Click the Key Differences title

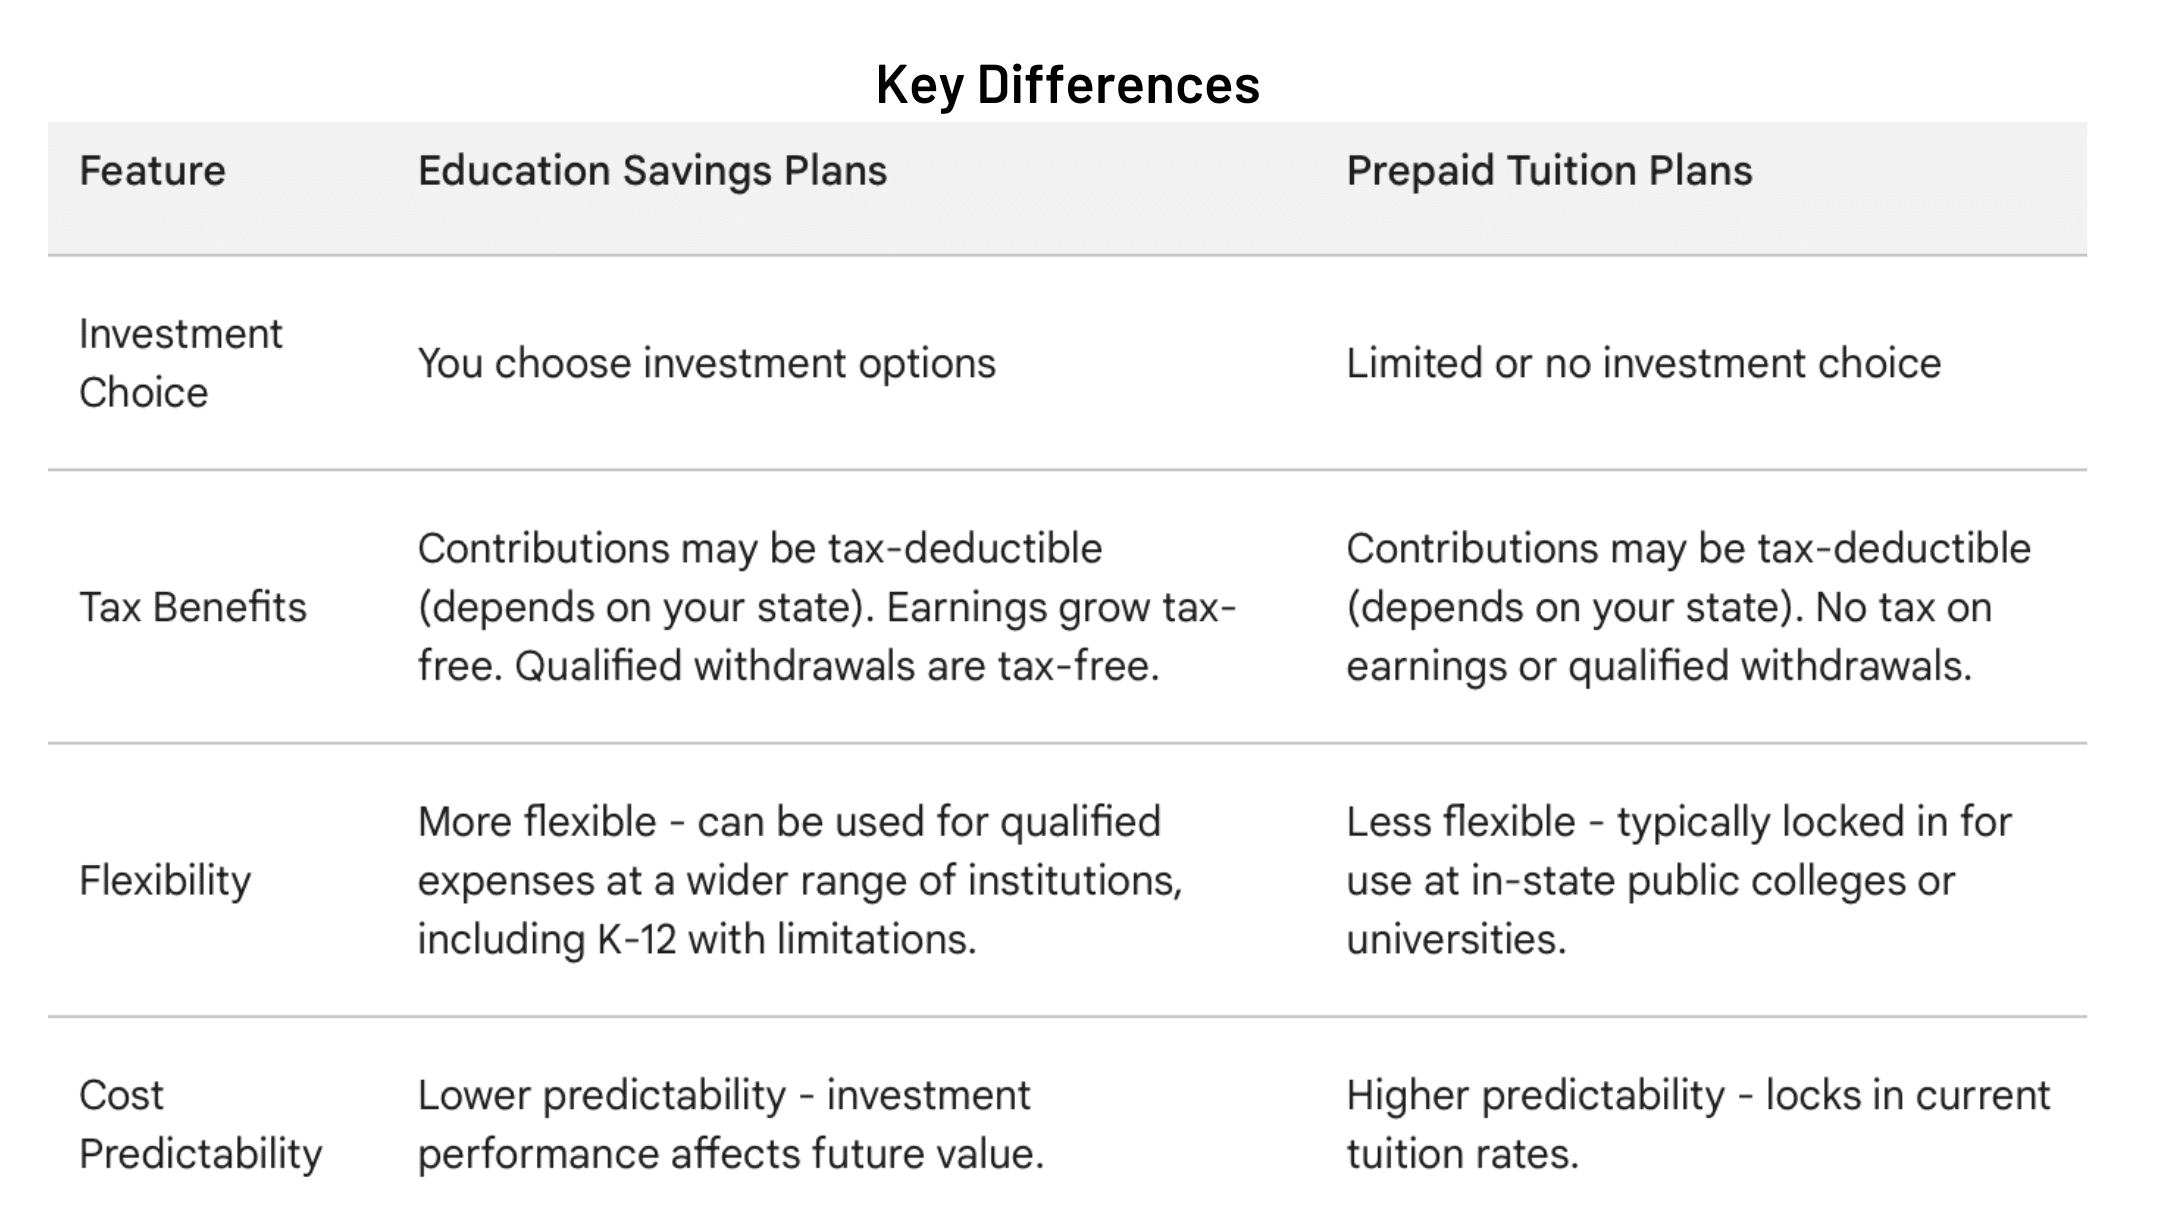coord(1067,84)
